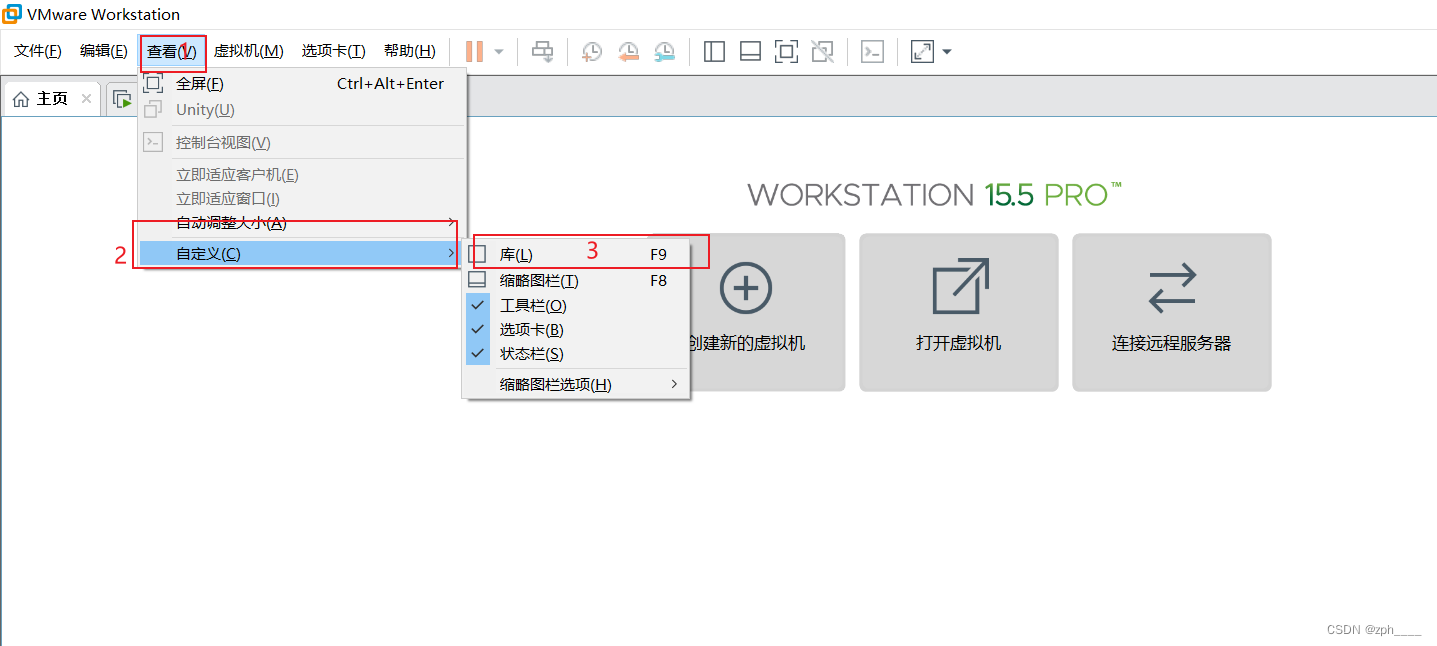Open the 帮助(H) menu
Viewport: 1437px width, 646px height.
(x=410, y=51)
